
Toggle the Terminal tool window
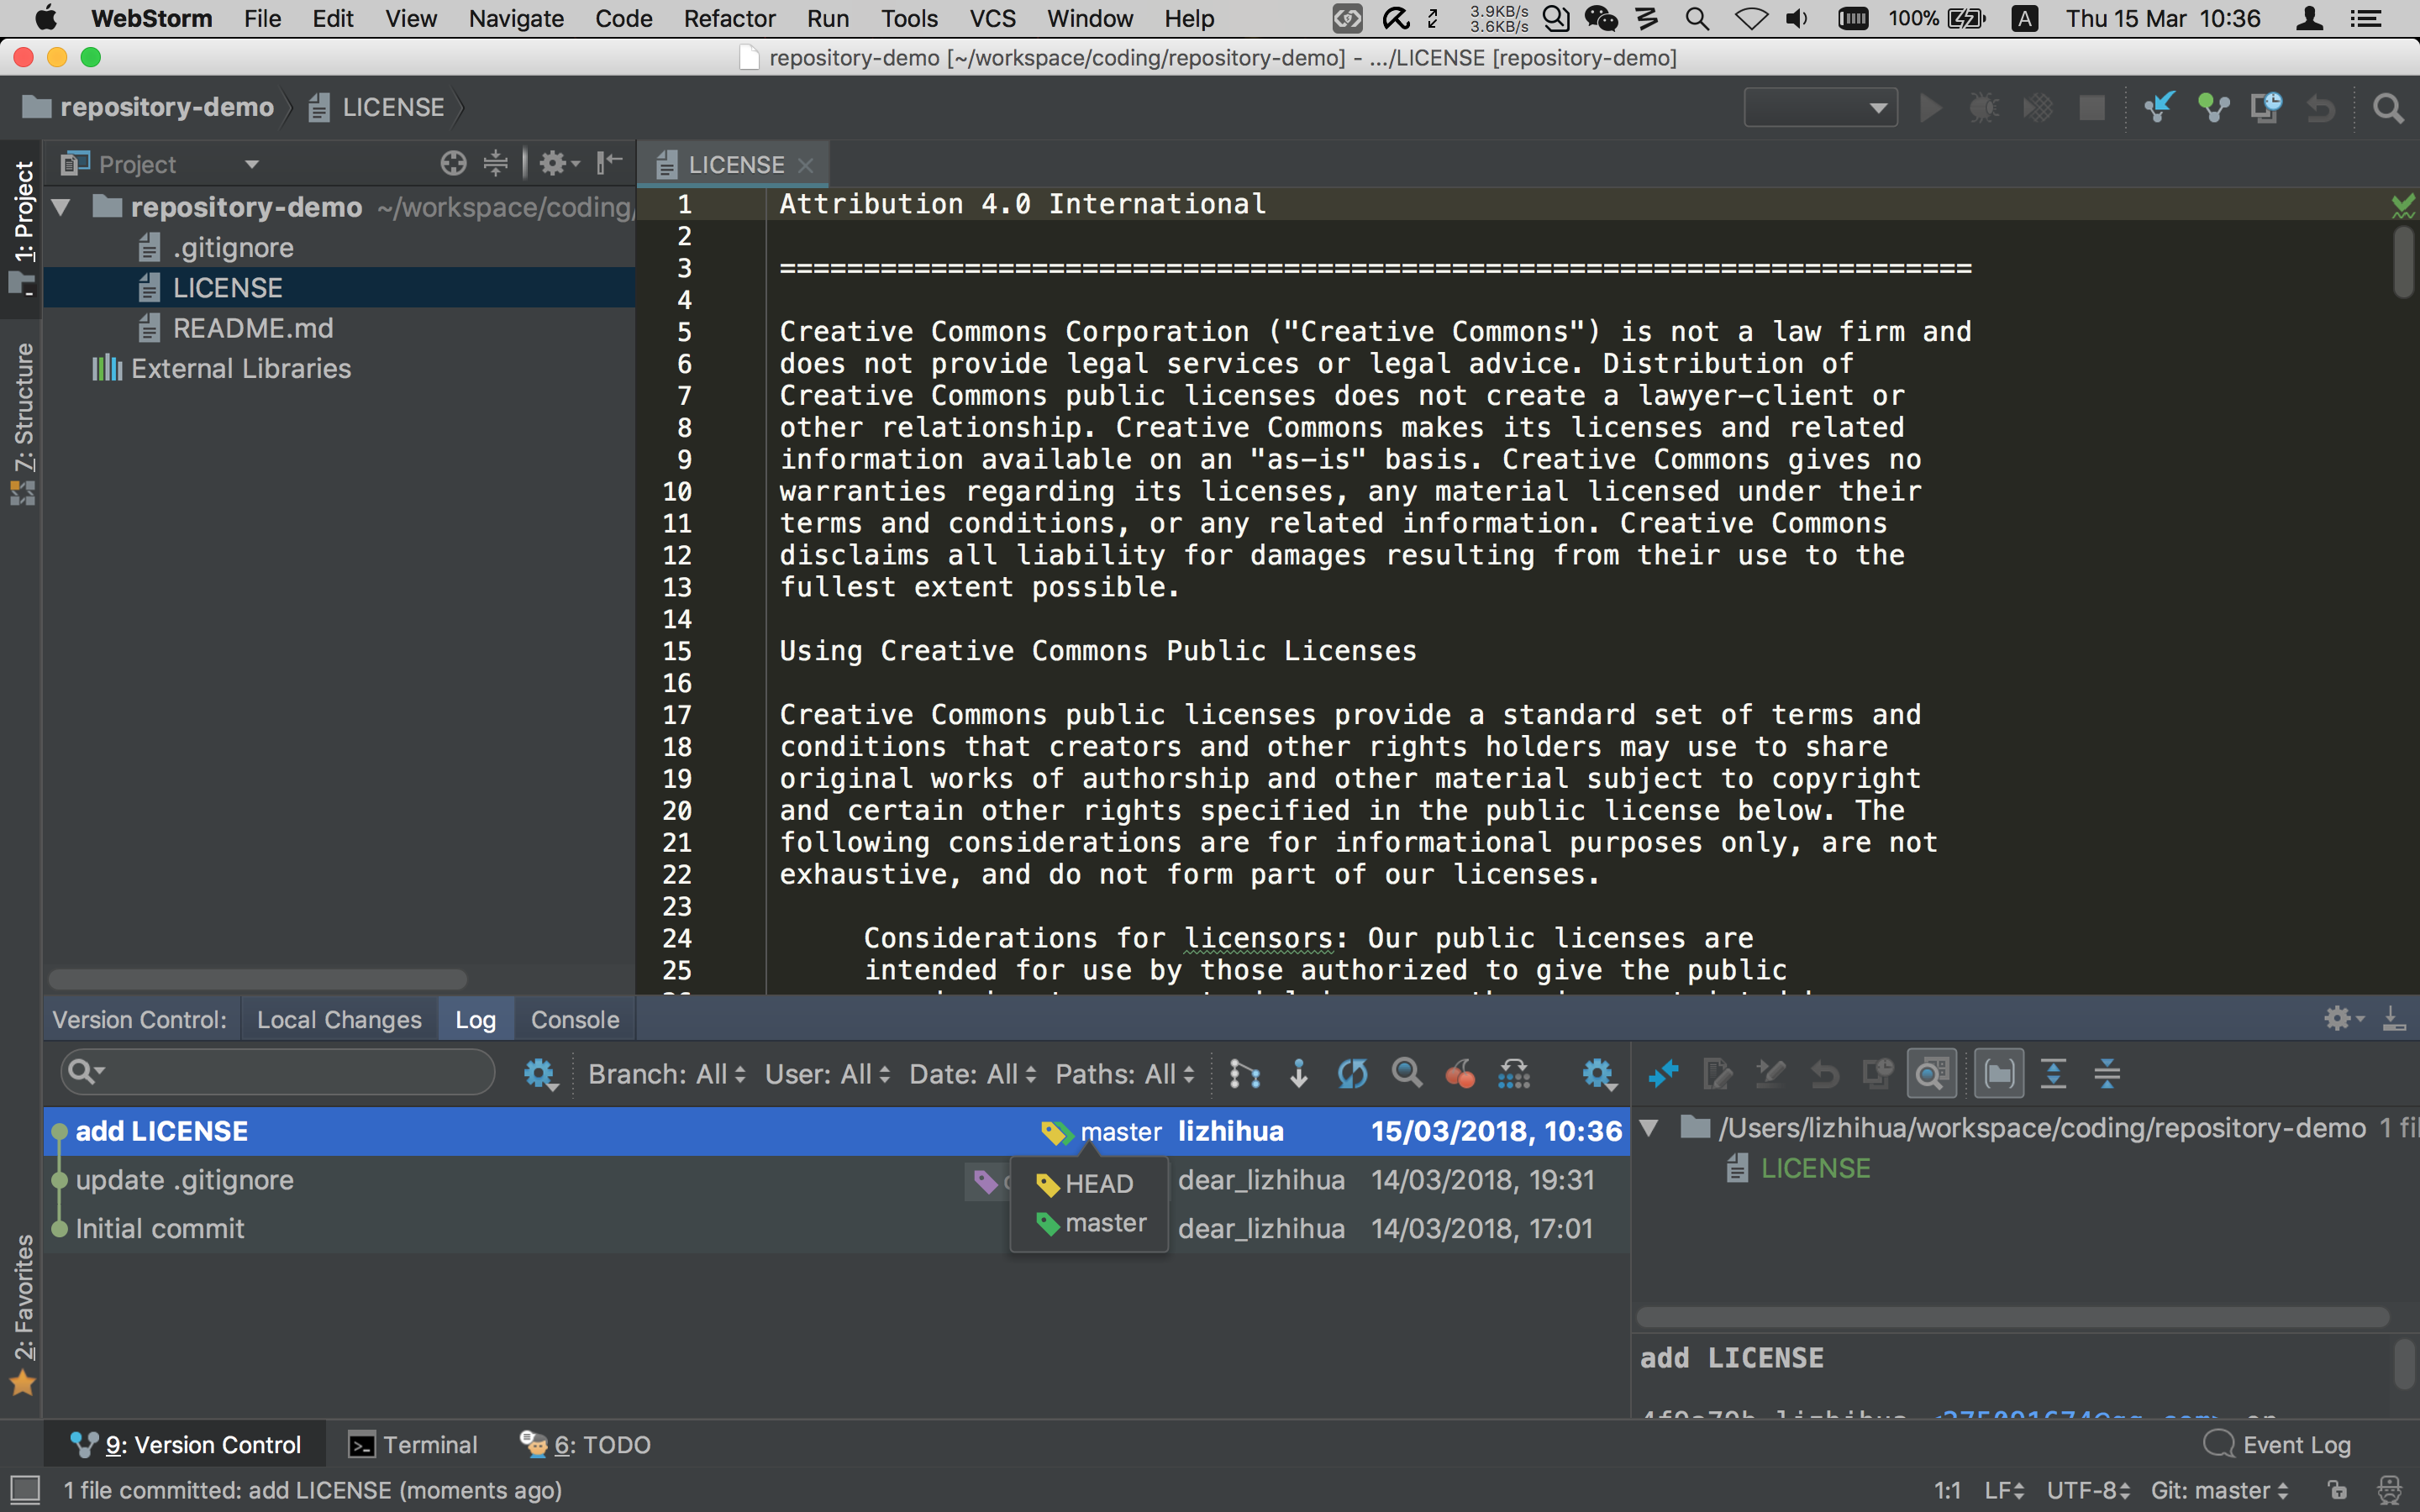tap(412, 1444)
